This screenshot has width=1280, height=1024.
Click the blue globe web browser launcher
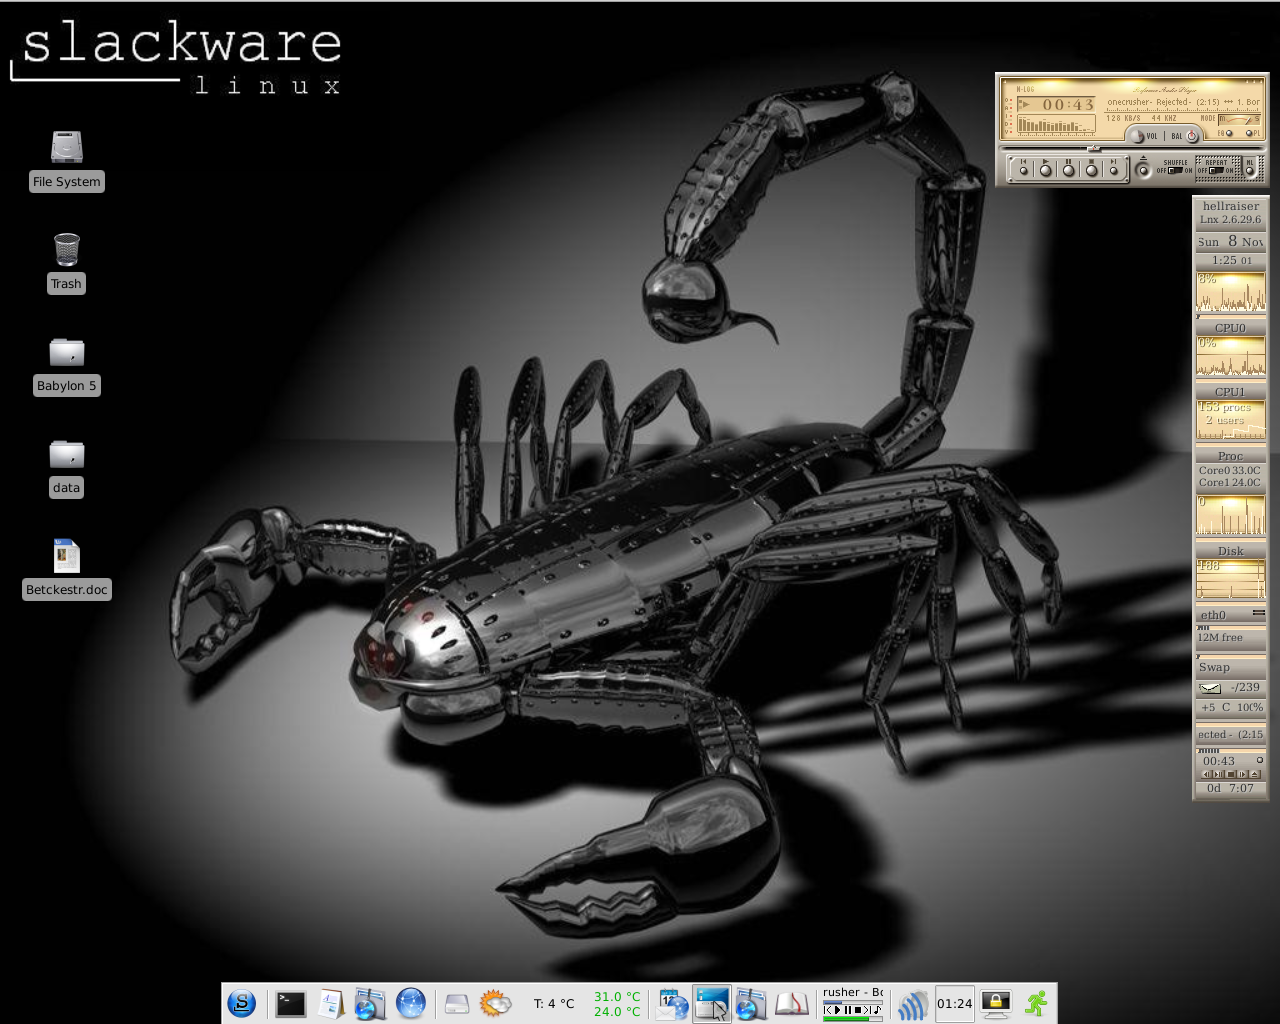point(411,1003)
